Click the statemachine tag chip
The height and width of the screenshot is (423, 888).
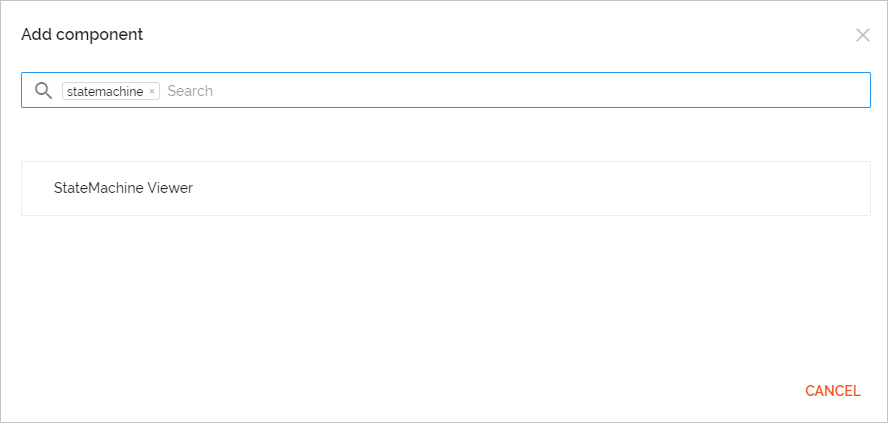105,91
